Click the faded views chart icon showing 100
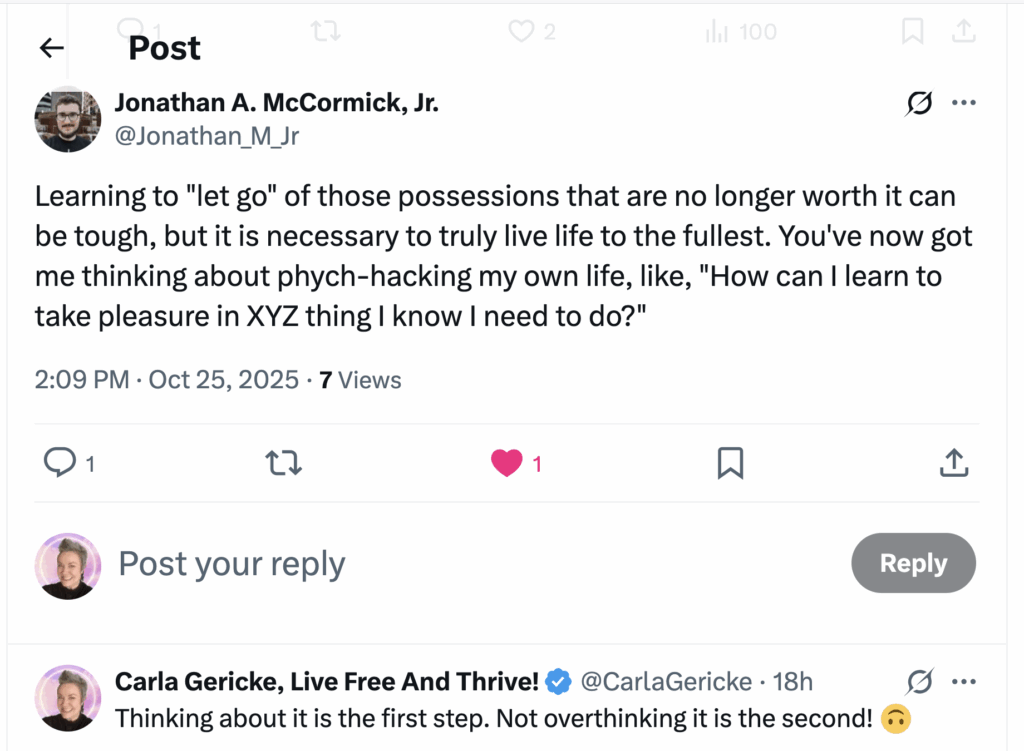Screen dimensions: 1024x751 tap(717, 32)
